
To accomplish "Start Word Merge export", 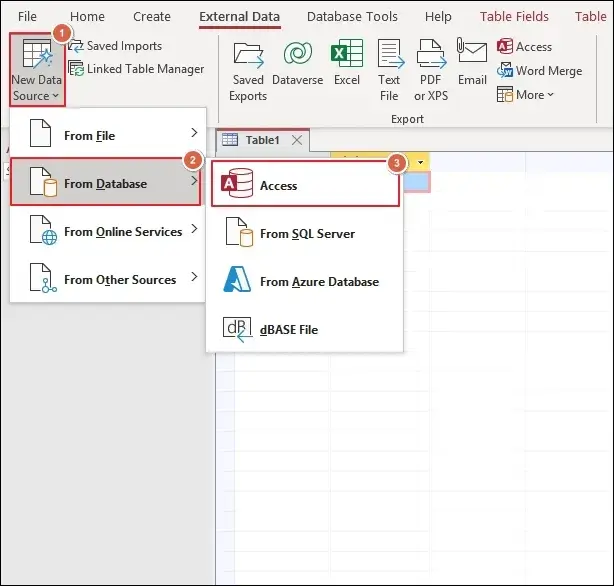I will tap(539, 71).
